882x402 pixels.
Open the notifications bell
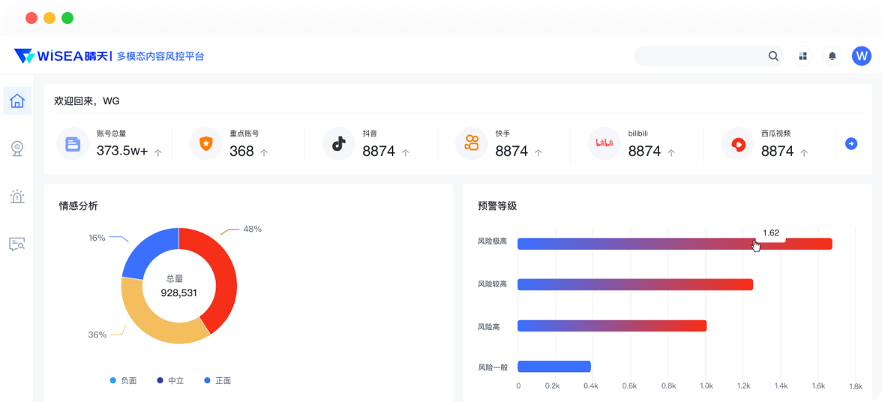click(x=832, y=56)
